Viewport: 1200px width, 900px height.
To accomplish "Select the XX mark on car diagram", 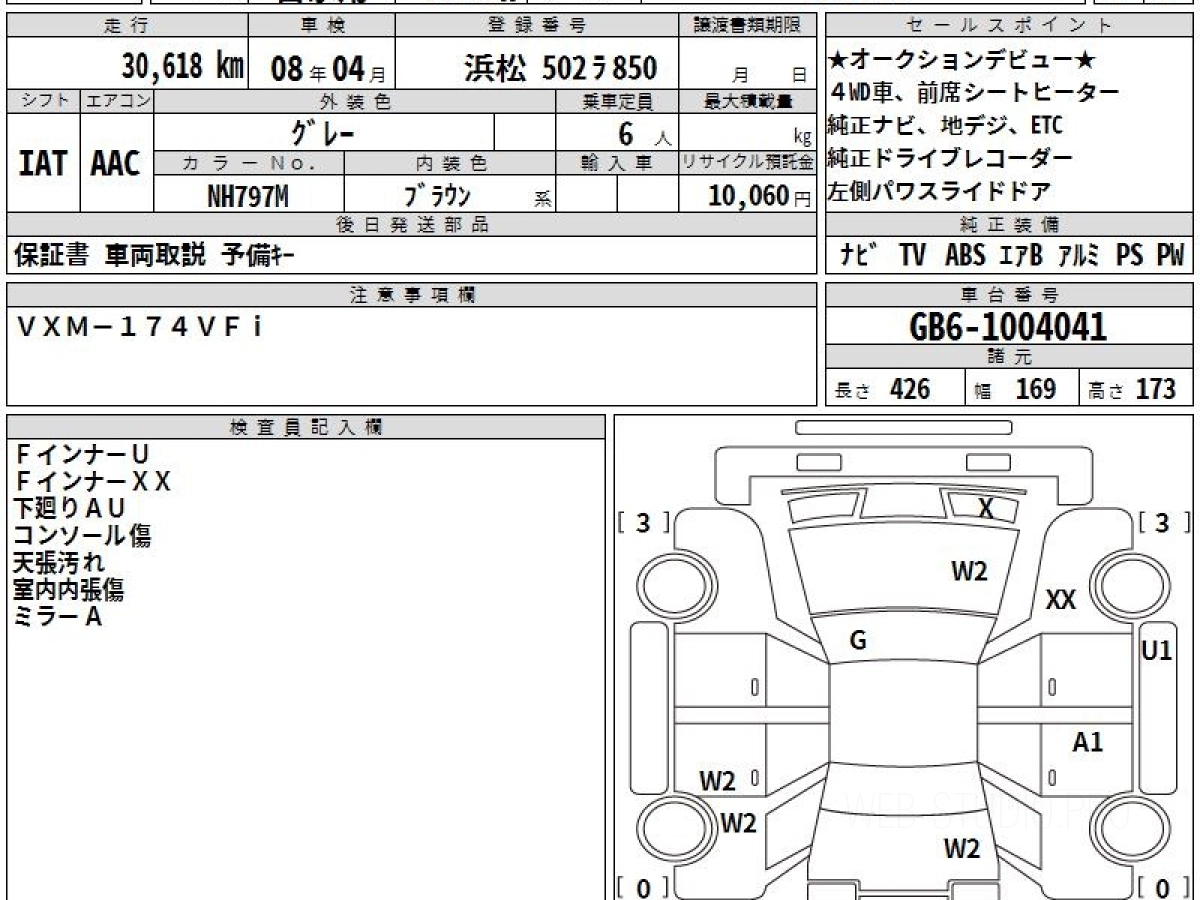I will coord(1060,600).
